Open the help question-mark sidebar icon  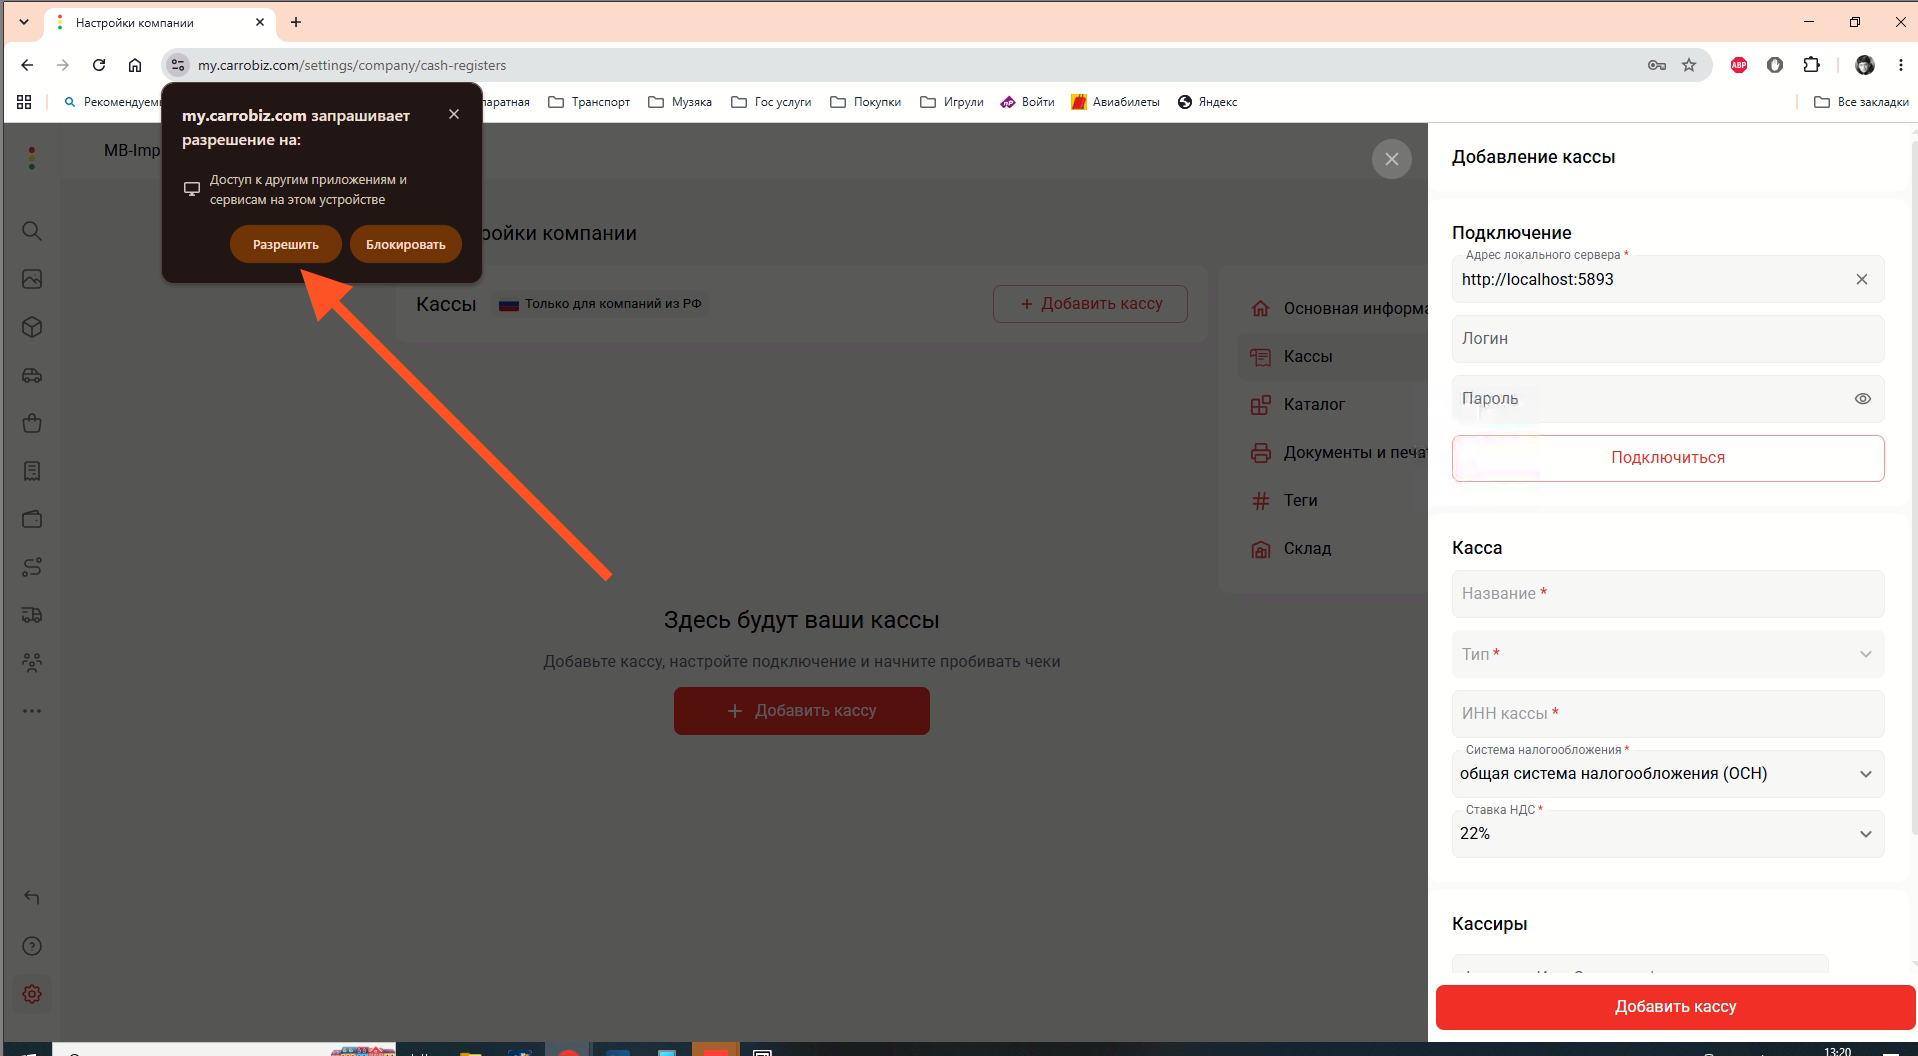click(32, 946)
